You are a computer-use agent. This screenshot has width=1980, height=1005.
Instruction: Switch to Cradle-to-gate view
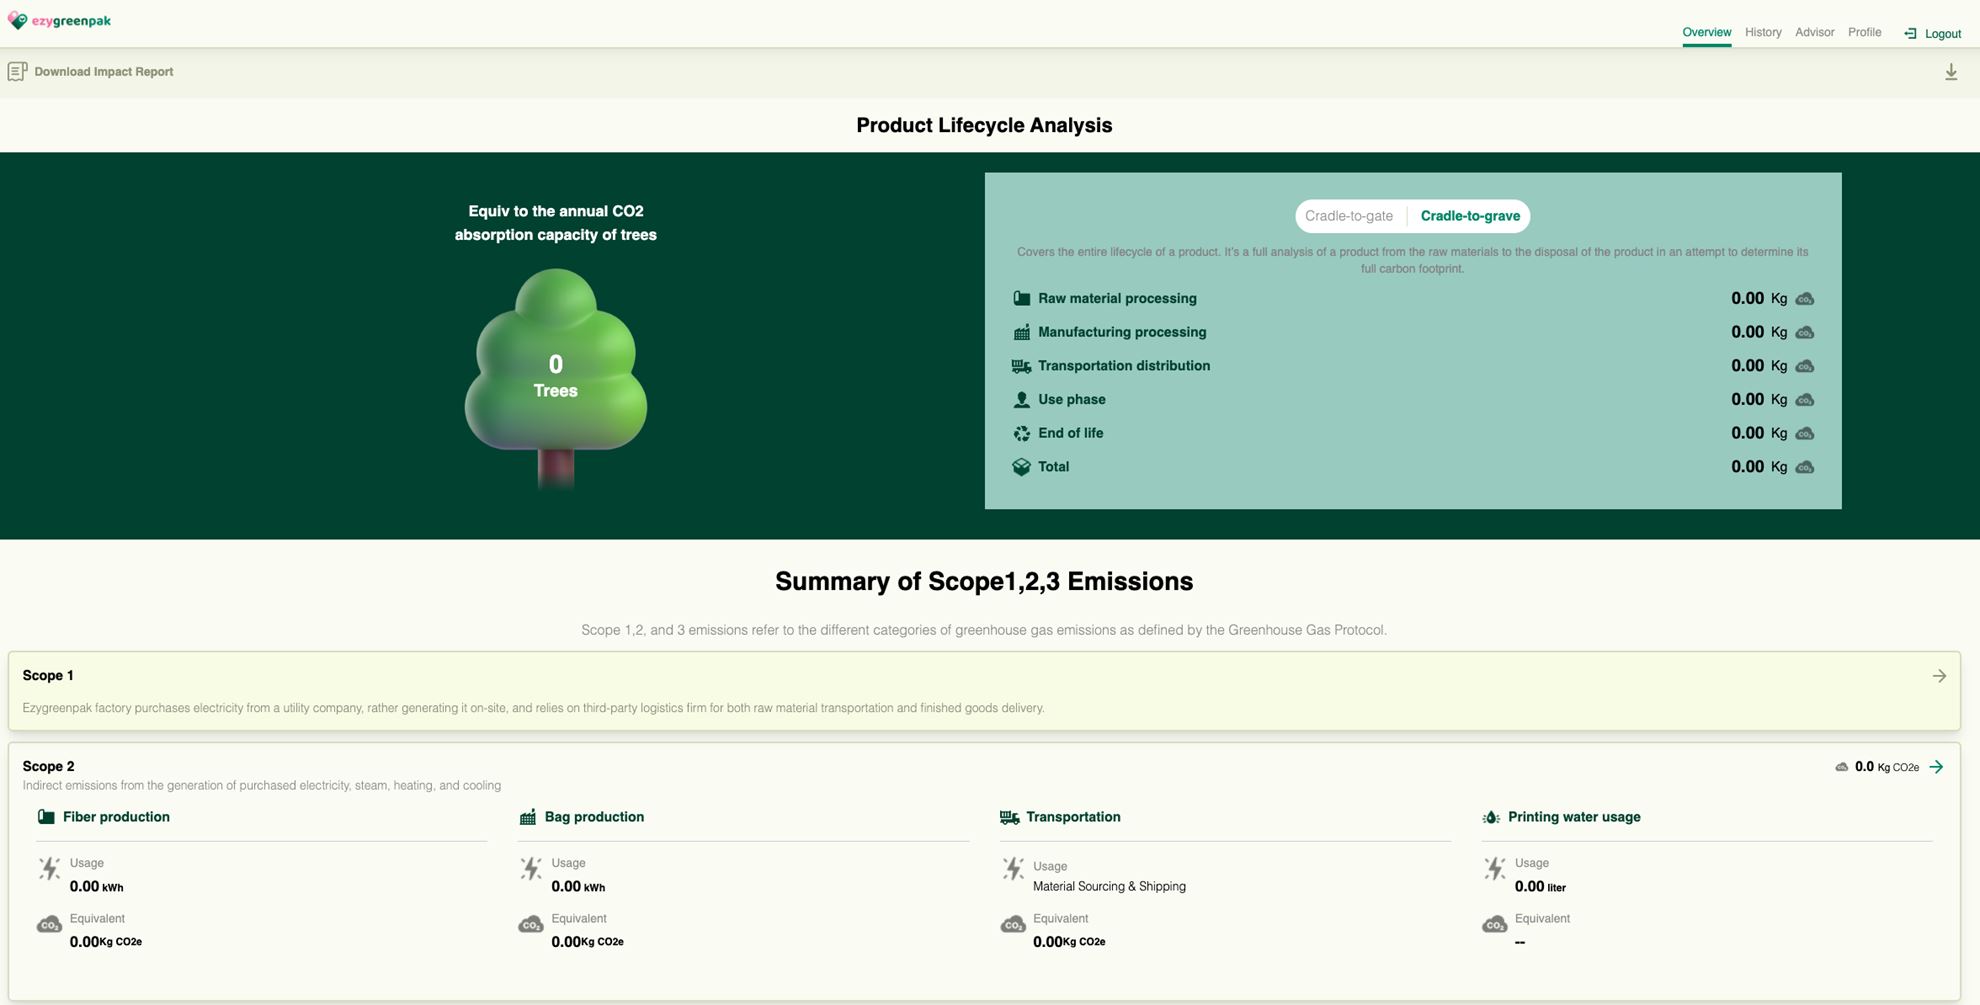tap(1348, 216)
